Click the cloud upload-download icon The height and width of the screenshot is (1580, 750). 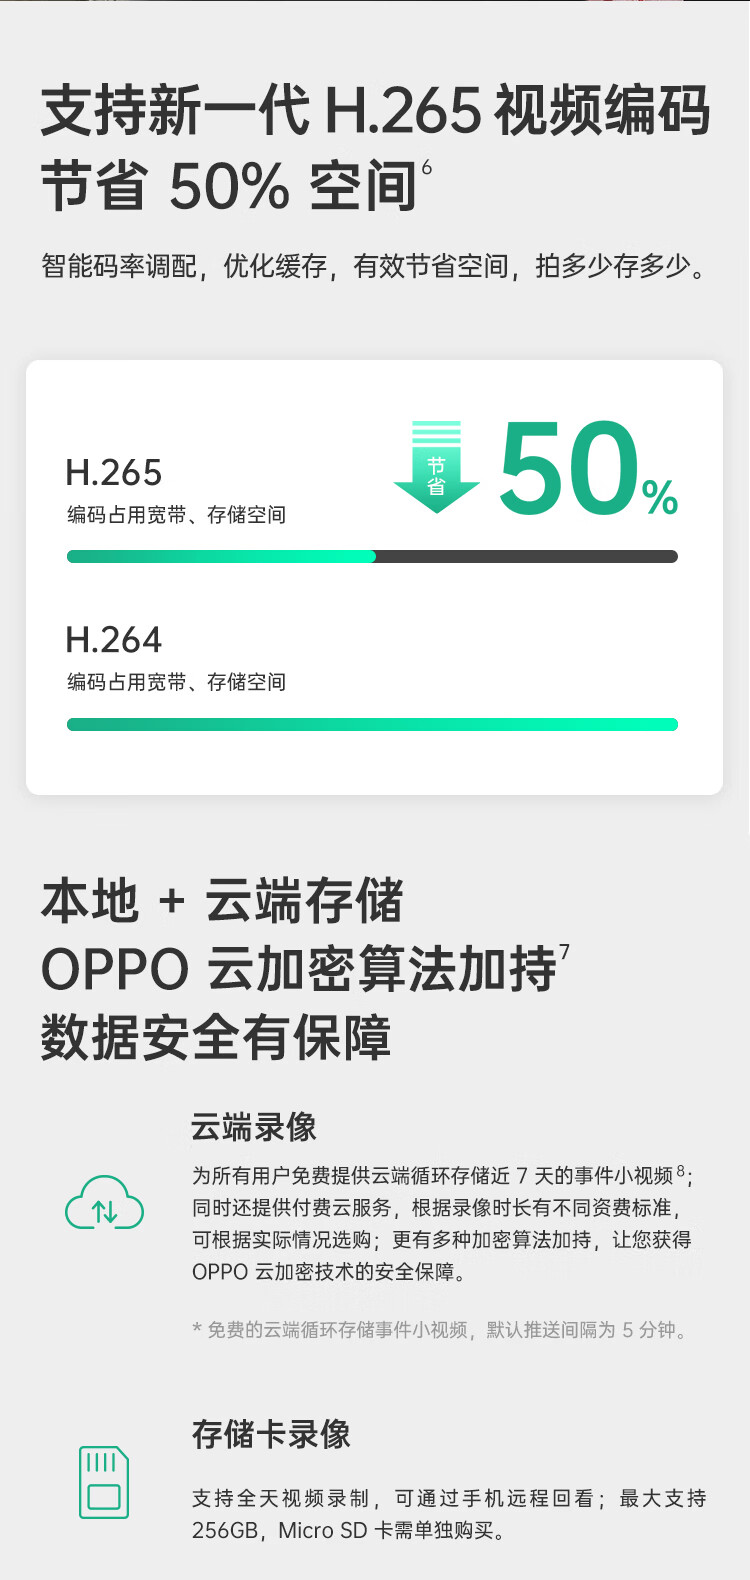104,1203
